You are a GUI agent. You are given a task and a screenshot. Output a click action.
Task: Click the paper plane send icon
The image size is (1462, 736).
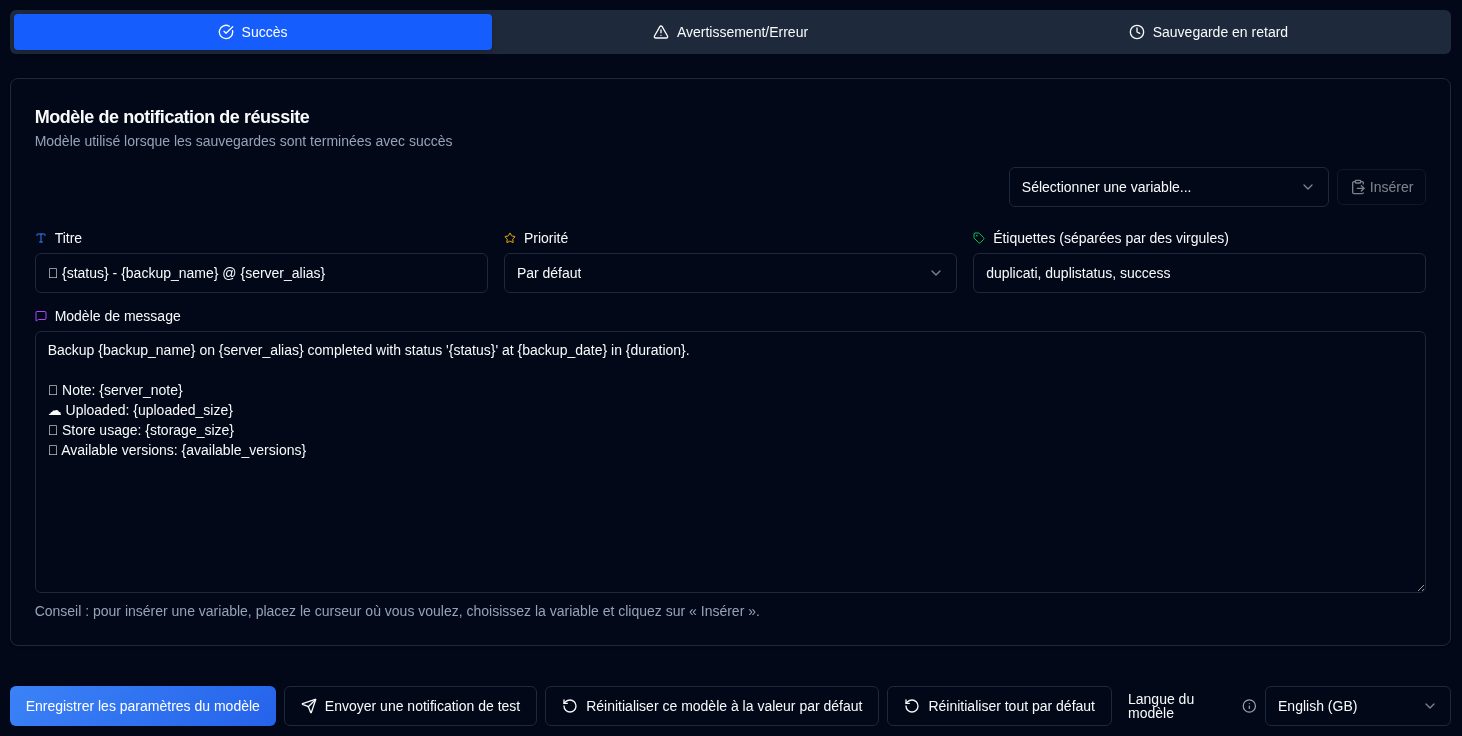click(x=309, y=706)
